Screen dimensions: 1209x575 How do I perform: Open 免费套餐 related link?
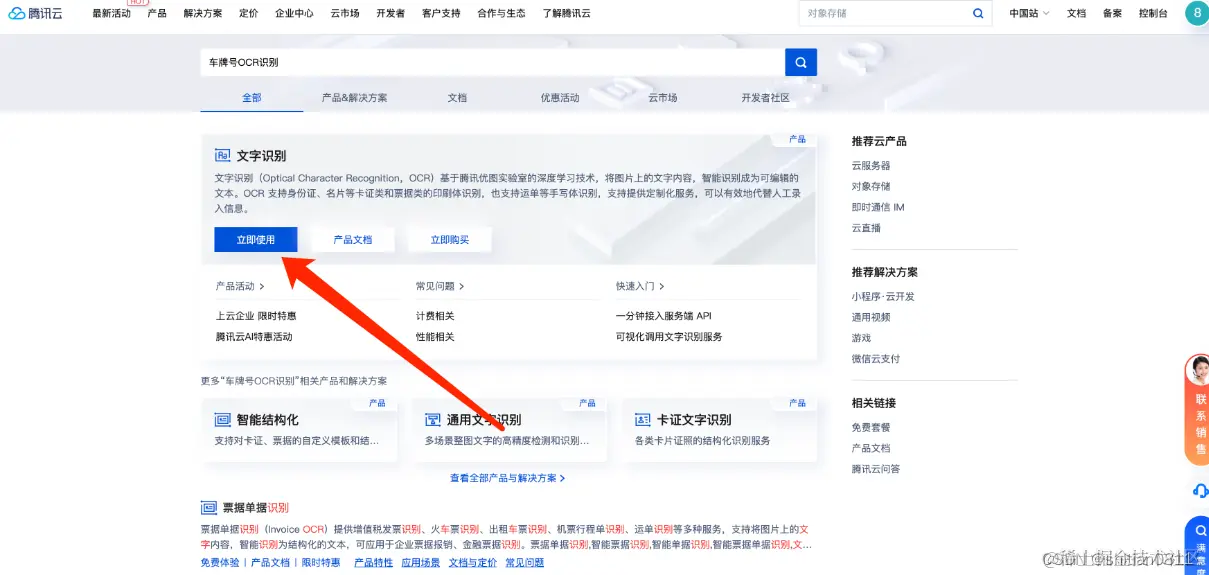[x=871, y=427]
